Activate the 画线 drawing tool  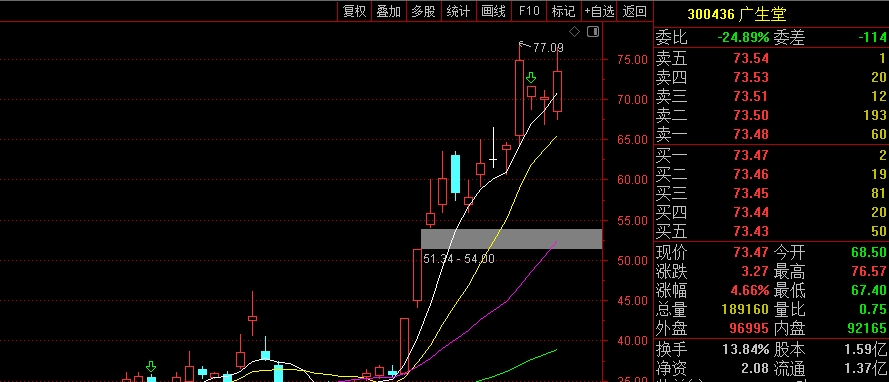point(493,11)
